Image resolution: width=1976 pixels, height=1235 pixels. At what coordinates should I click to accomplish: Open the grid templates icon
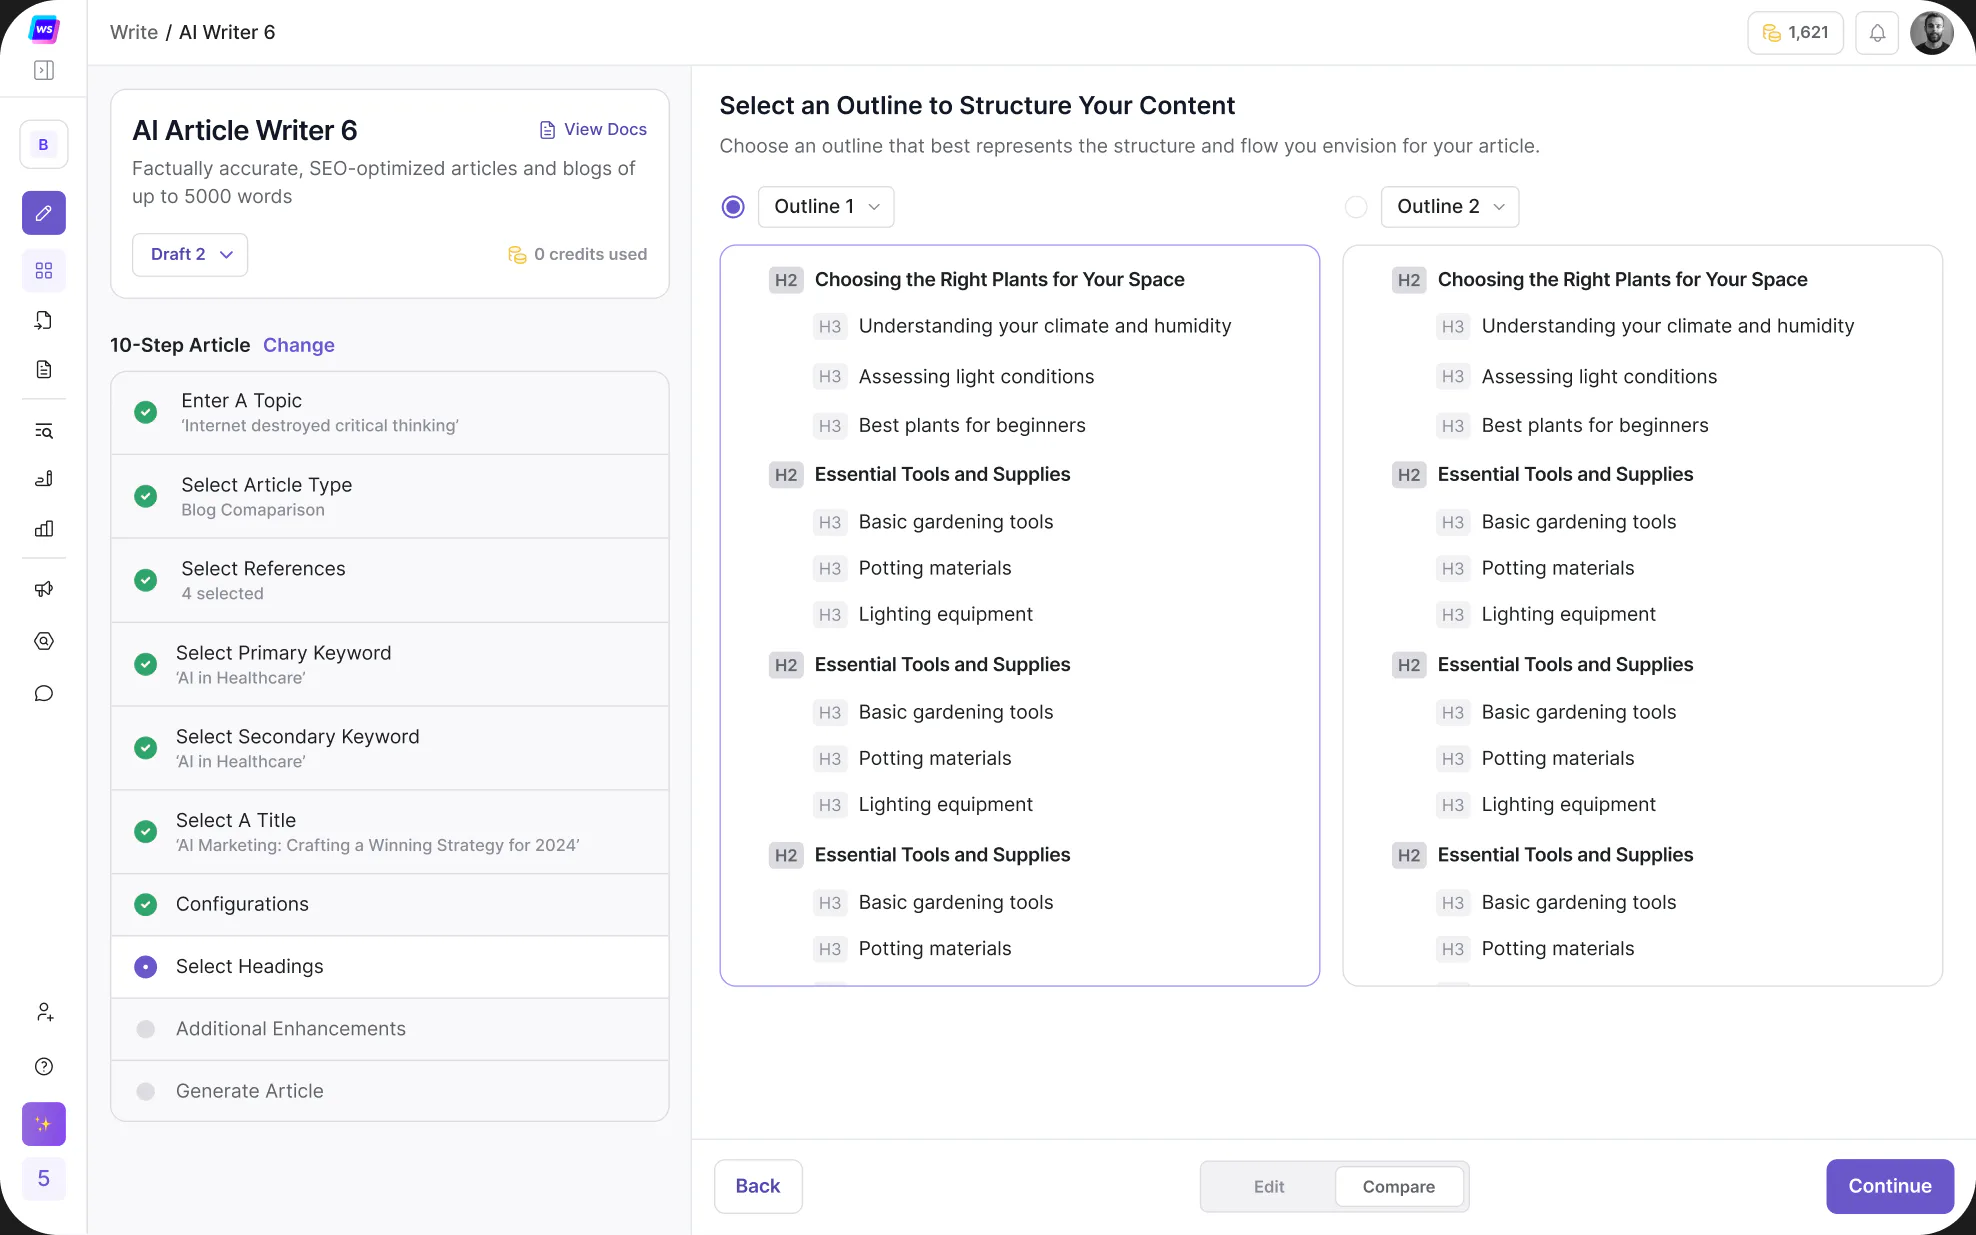coord(44,271)
